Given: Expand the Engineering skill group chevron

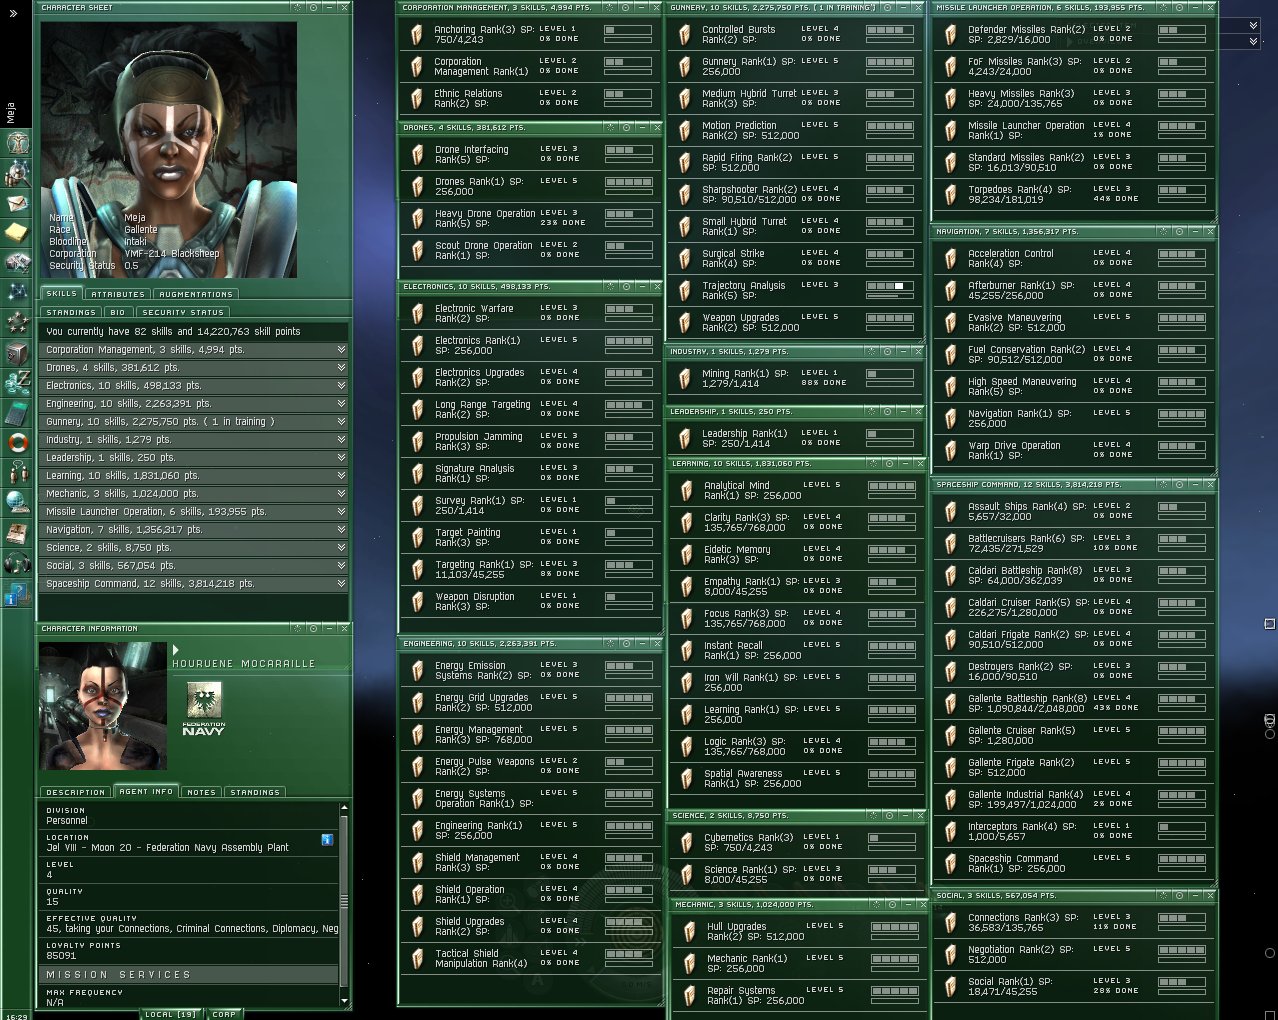Looking at the screenshot, I should (x=341, y=404).
